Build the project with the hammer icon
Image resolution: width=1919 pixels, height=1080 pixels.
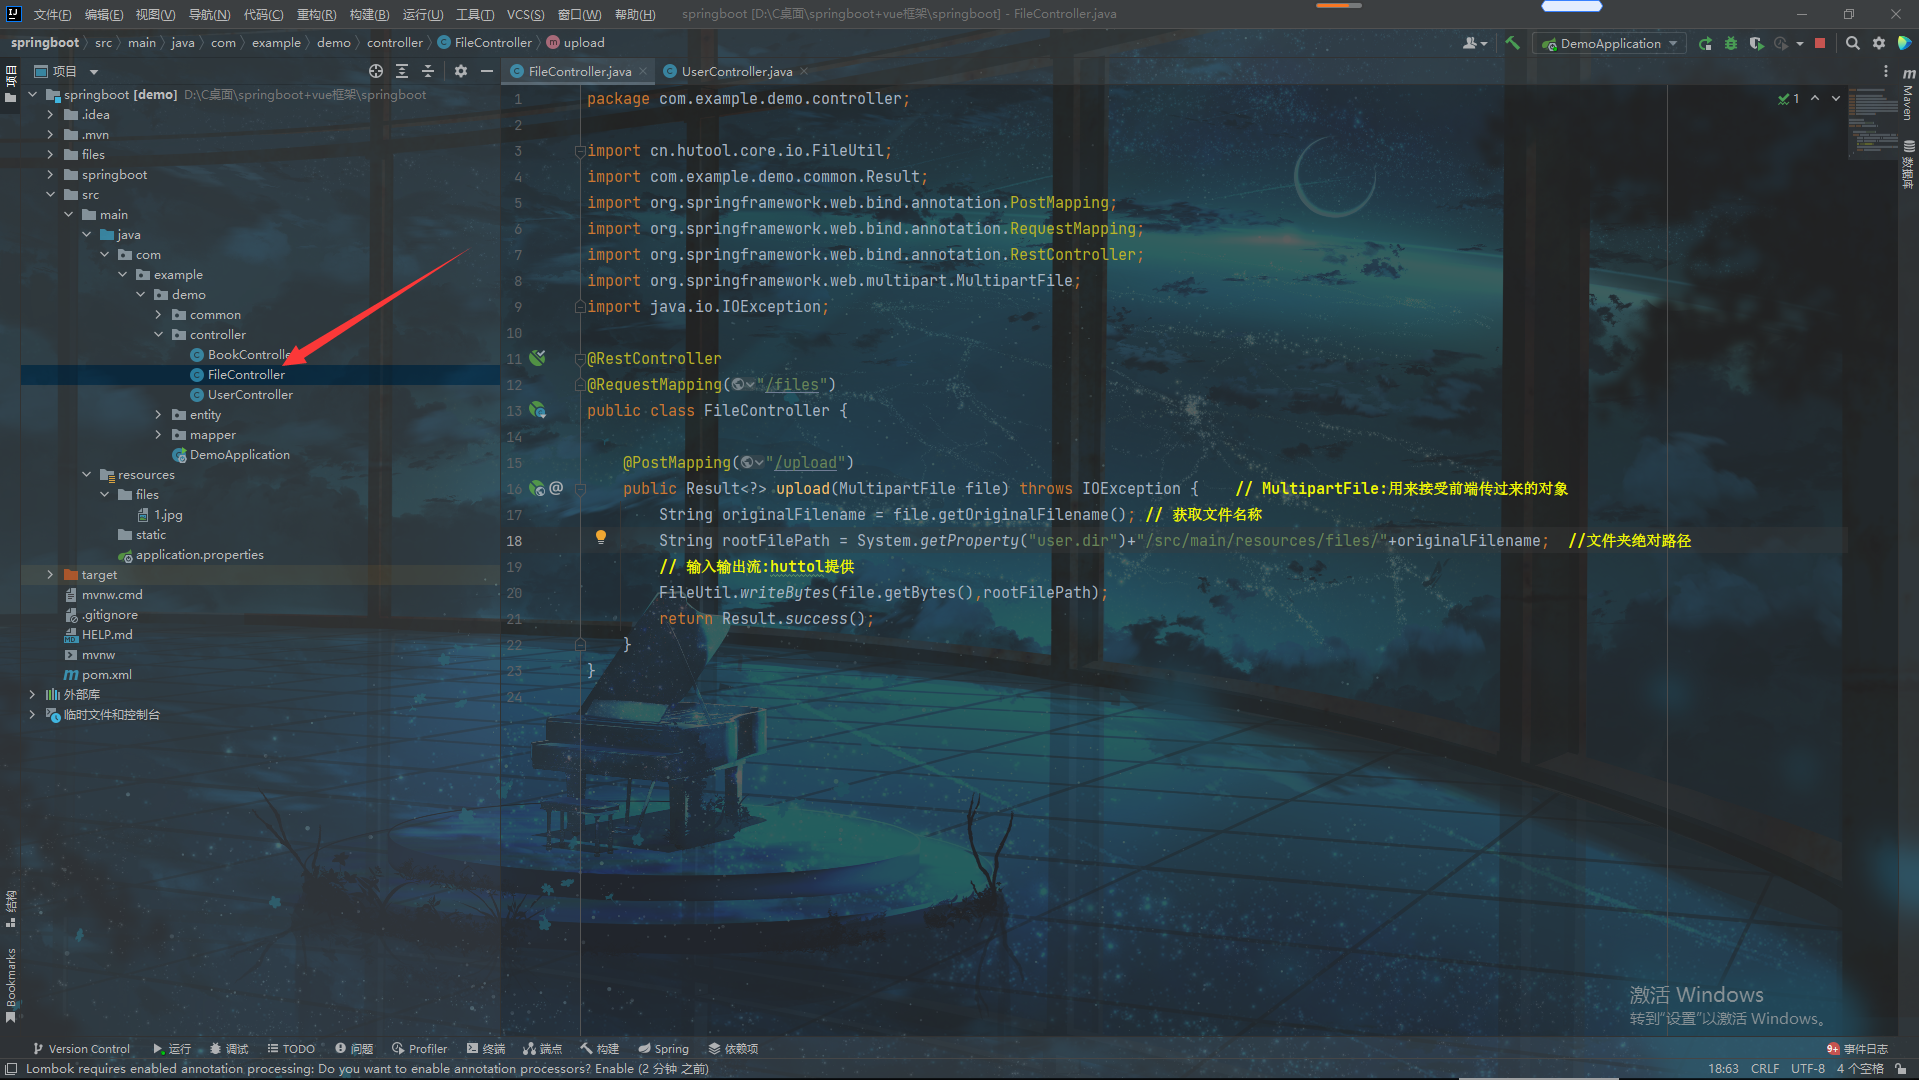(x=1512, y=43)
